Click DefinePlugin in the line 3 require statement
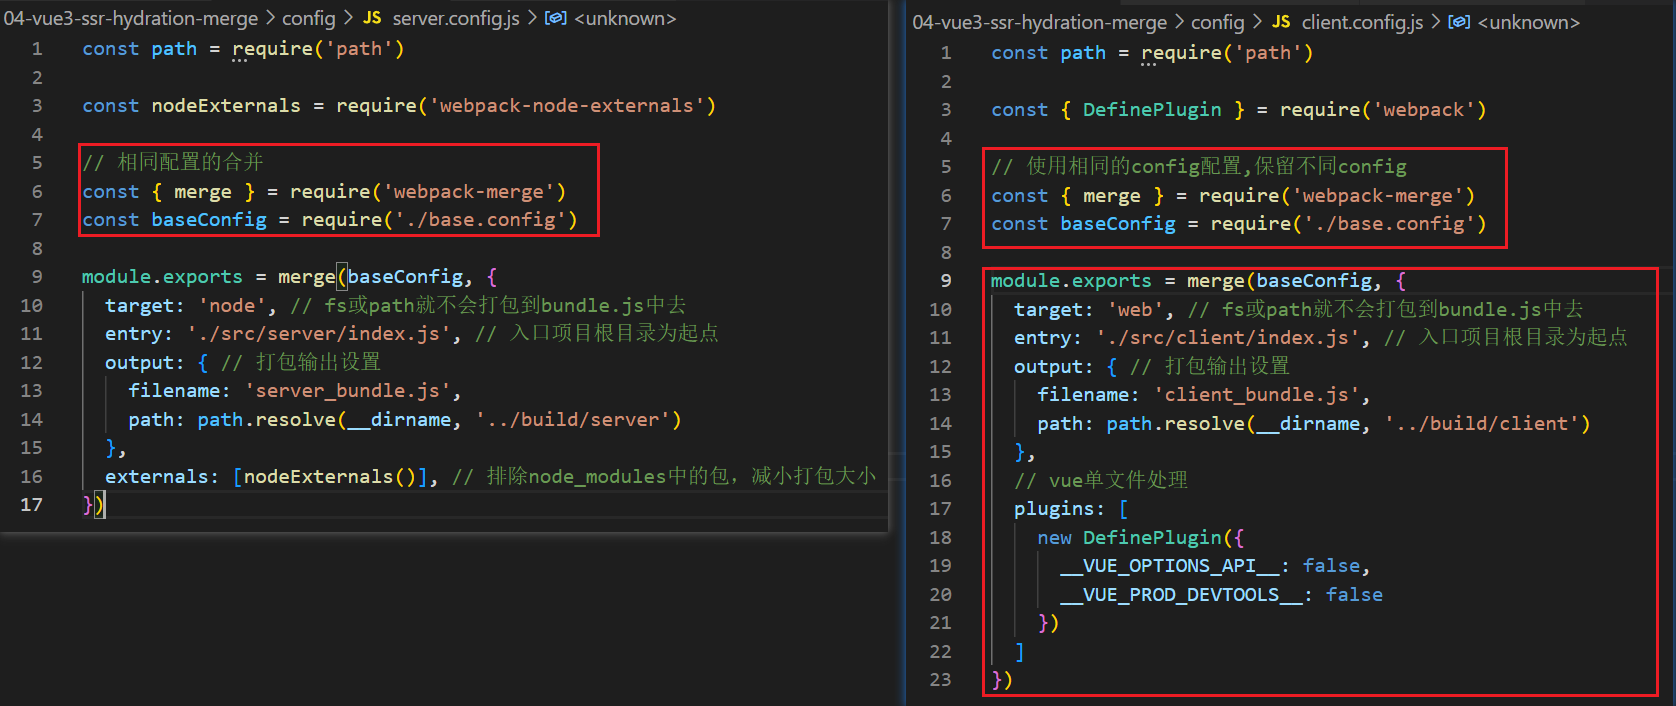1676x706 pixels. [x=1152, y=110]
